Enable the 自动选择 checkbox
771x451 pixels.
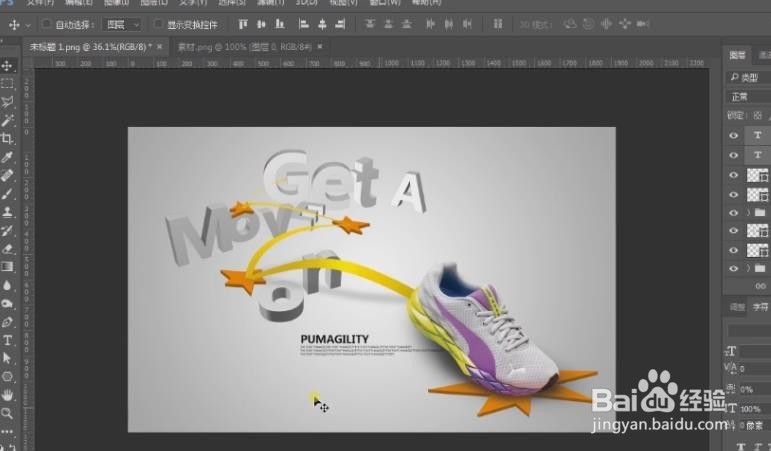click(46, 24)
